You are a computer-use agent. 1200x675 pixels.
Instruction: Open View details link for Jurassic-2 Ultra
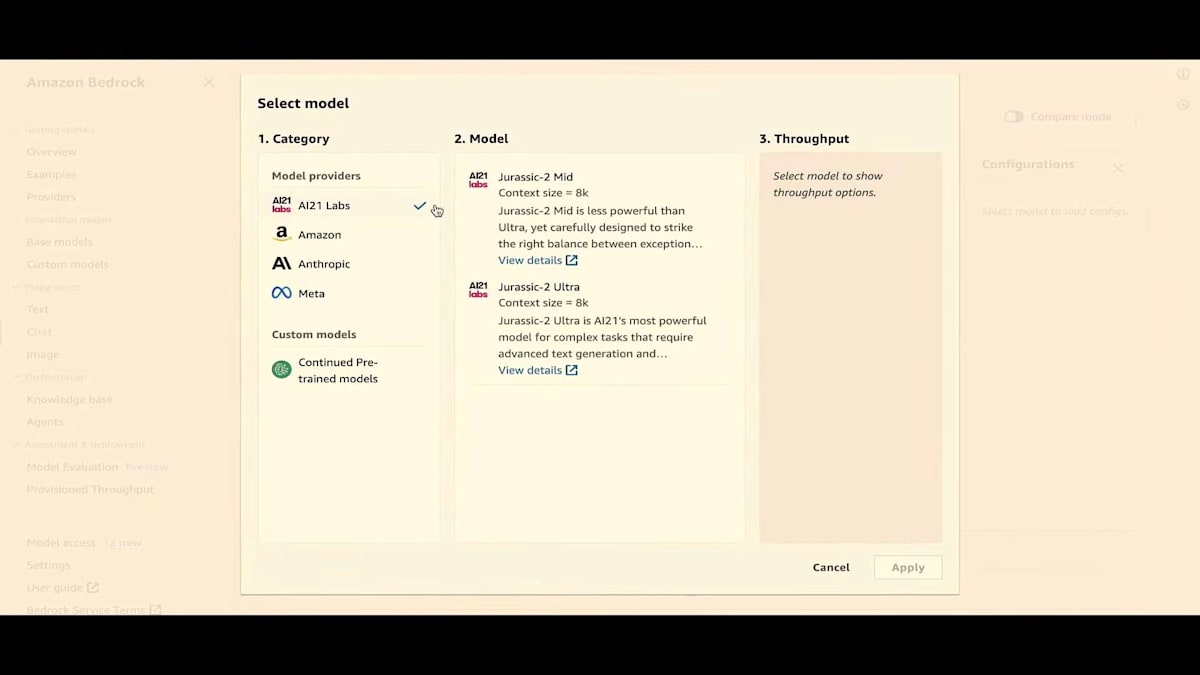tap(538, 370)
